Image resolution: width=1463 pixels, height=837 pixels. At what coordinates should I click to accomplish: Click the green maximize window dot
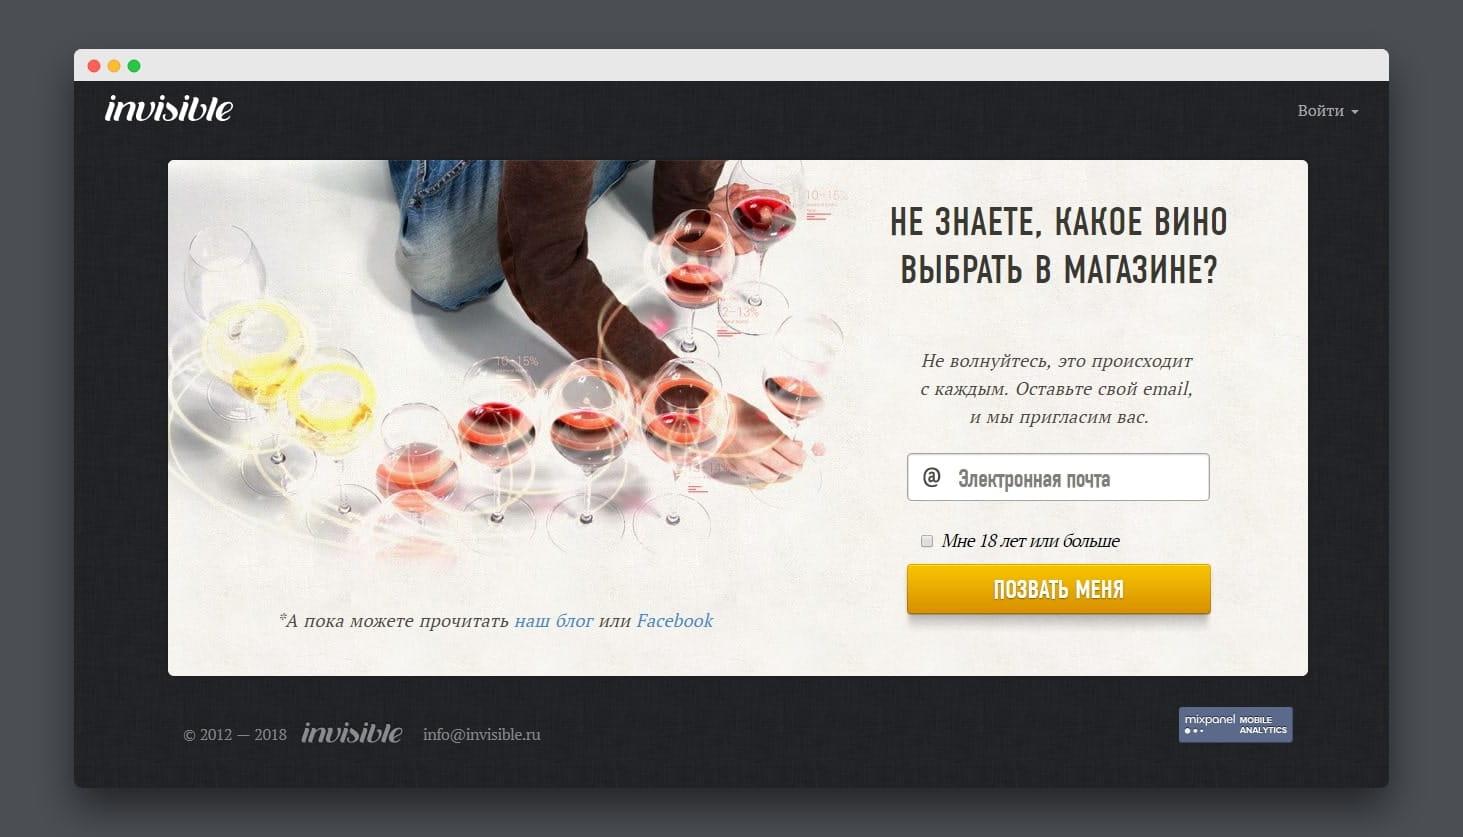click(x=134, y=66)
